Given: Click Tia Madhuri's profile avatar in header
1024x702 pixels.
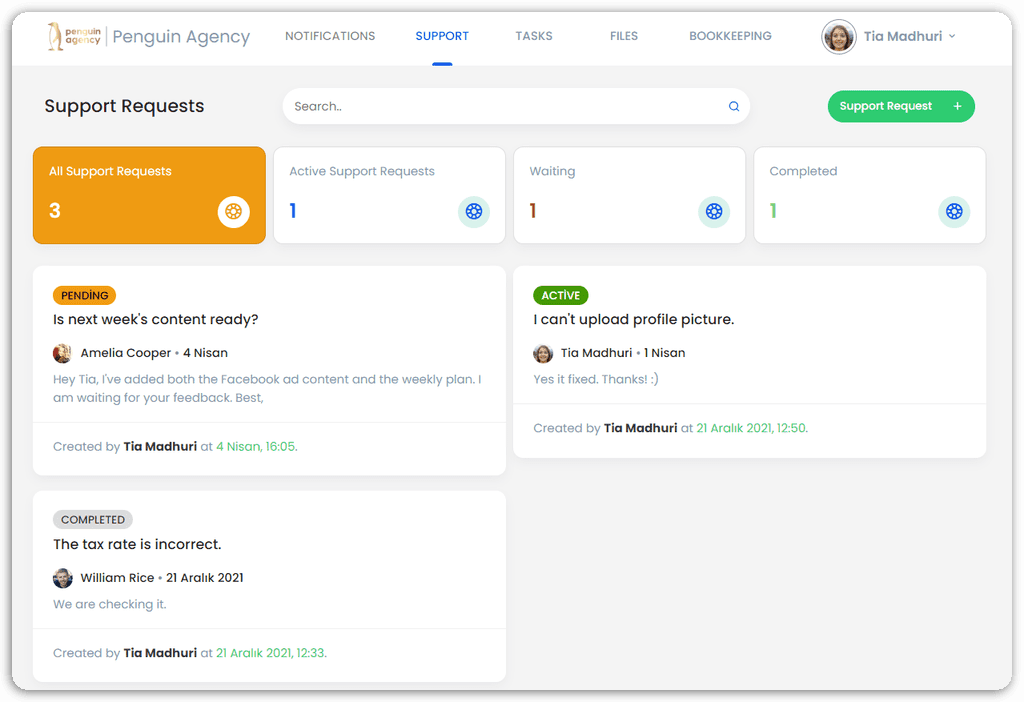Looking at the screenshot, I should 839,37.
